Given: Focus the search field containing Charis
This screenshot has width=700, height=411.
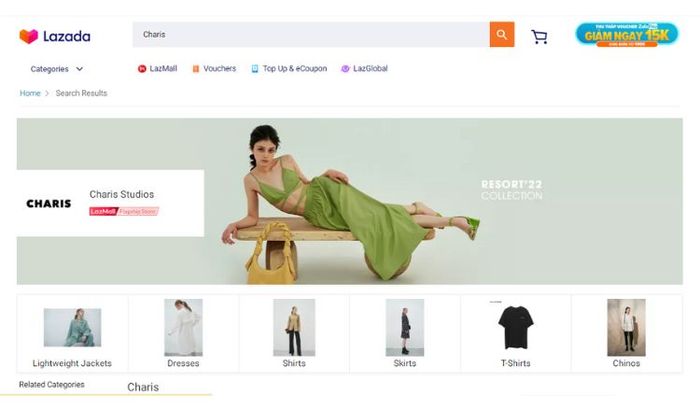Looking at the screenshot, I should [x=311, y=34].
